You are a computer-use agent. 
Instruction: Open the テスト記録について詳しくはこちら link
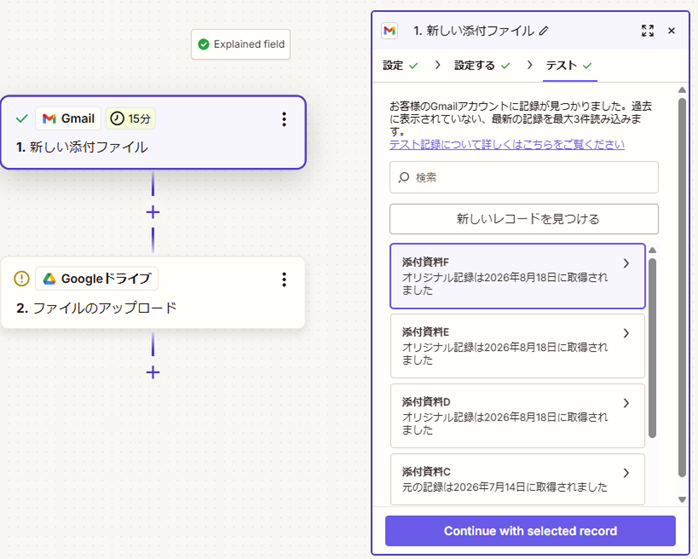click(x=507, y=145)
